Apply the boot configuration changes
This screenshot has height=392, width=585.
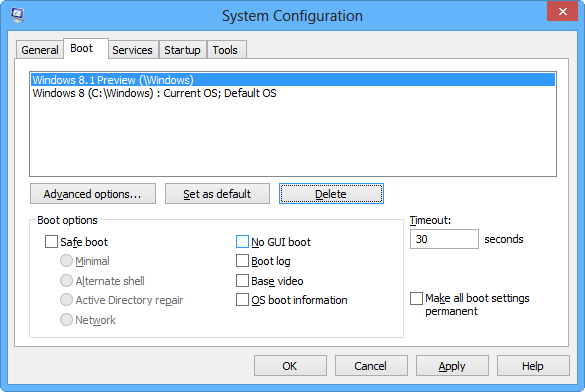click(x=452, y=366)
